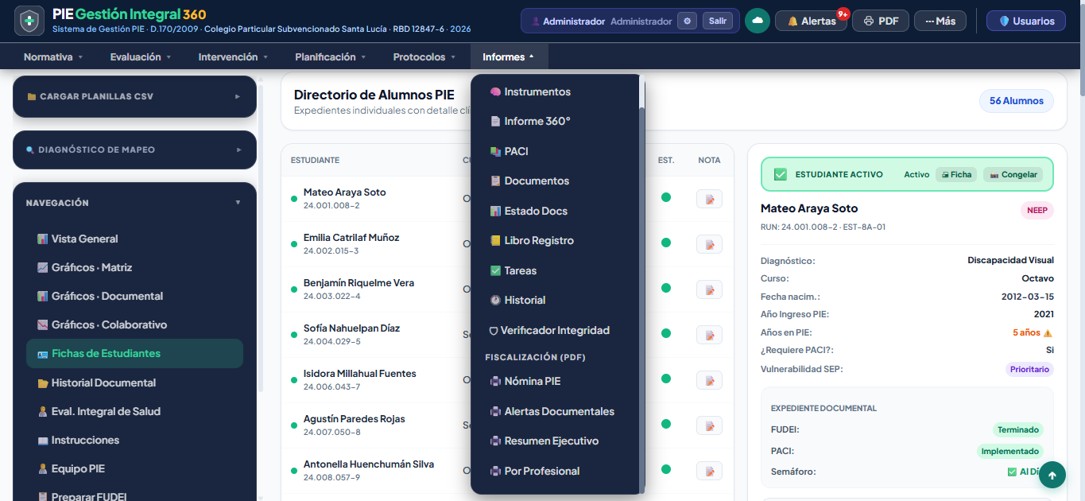Click the yellow book icon of Libro Registro
1085x501 pixels.
(495, 241)
